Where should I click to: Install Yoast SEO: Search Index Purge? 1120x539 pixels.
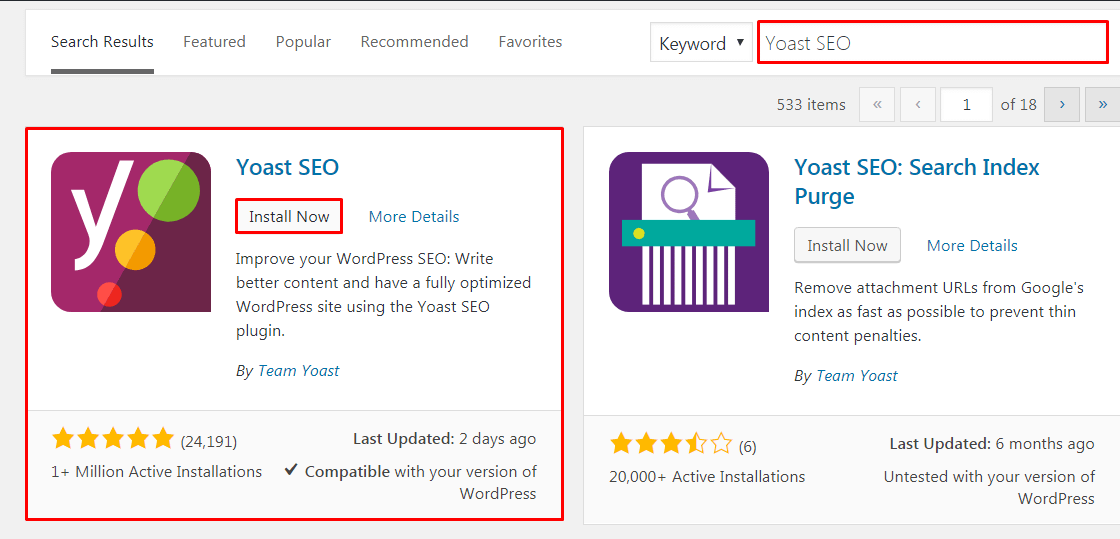tap(847, 246)
